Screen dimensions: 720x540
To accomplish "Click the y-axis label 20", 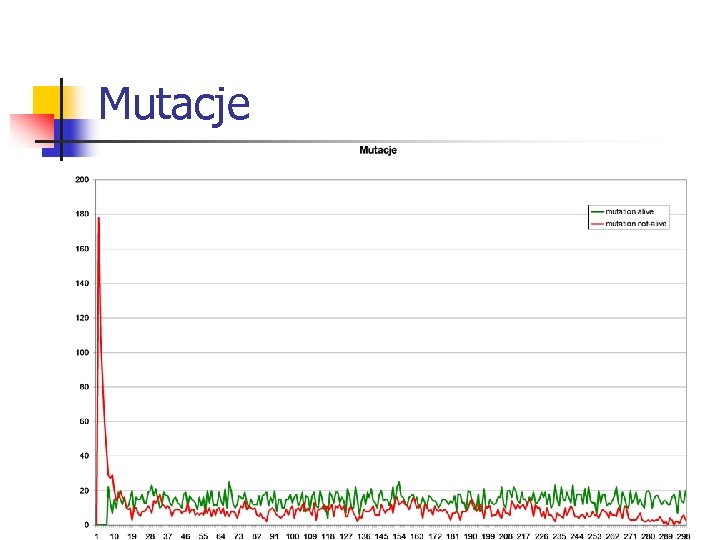I will pos(84,491).
